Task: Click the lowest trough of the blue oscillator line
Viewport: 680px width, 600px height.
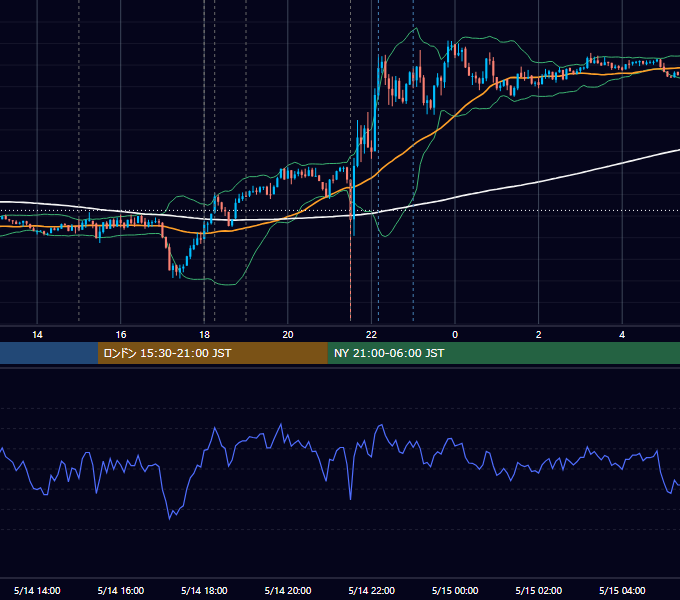Action: click(x=170, y=518)
